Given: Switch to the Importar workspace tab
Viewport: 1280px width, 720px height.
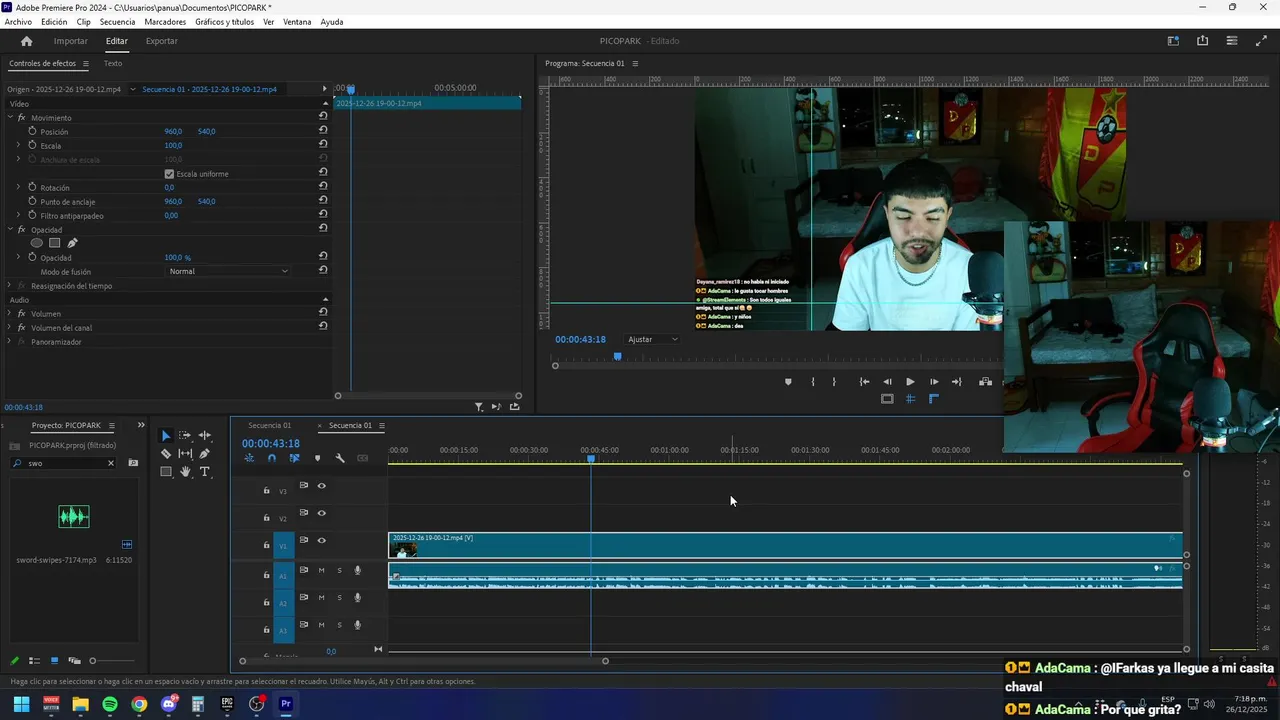Looking at the screenshot, I should (x=70, y=41).
